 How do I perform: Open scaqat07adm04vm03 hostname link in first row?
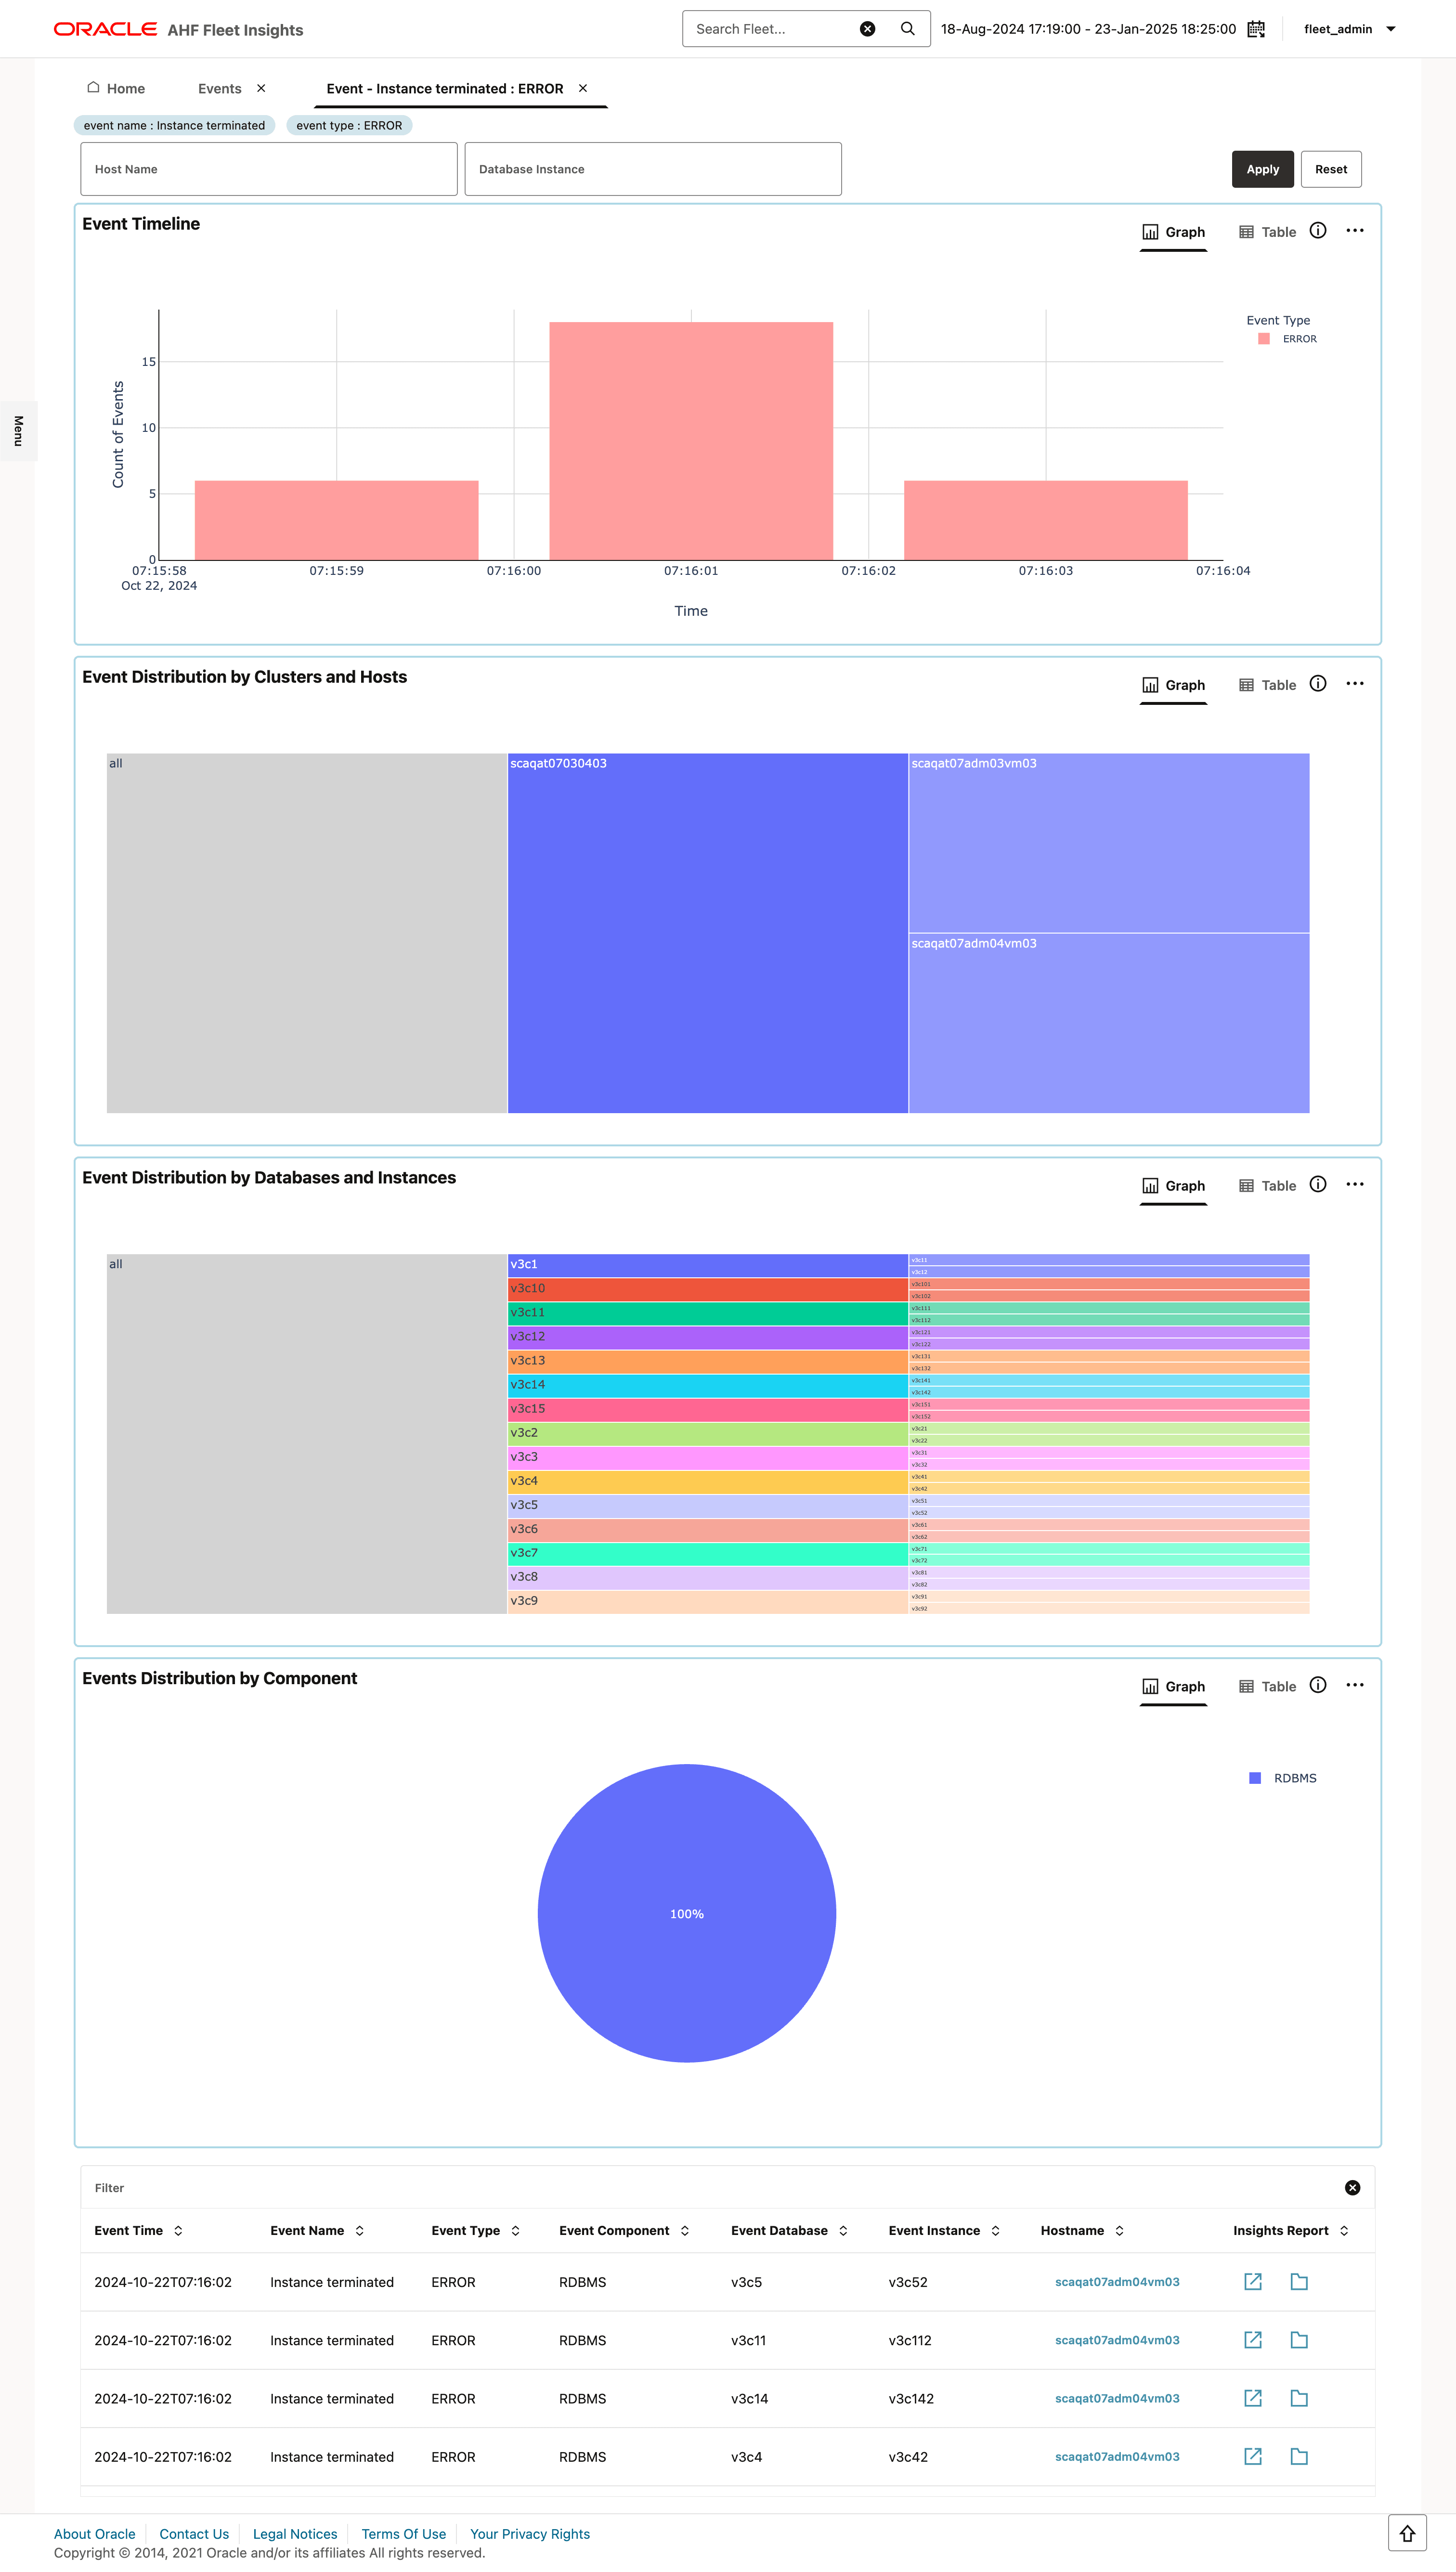1116,2281
